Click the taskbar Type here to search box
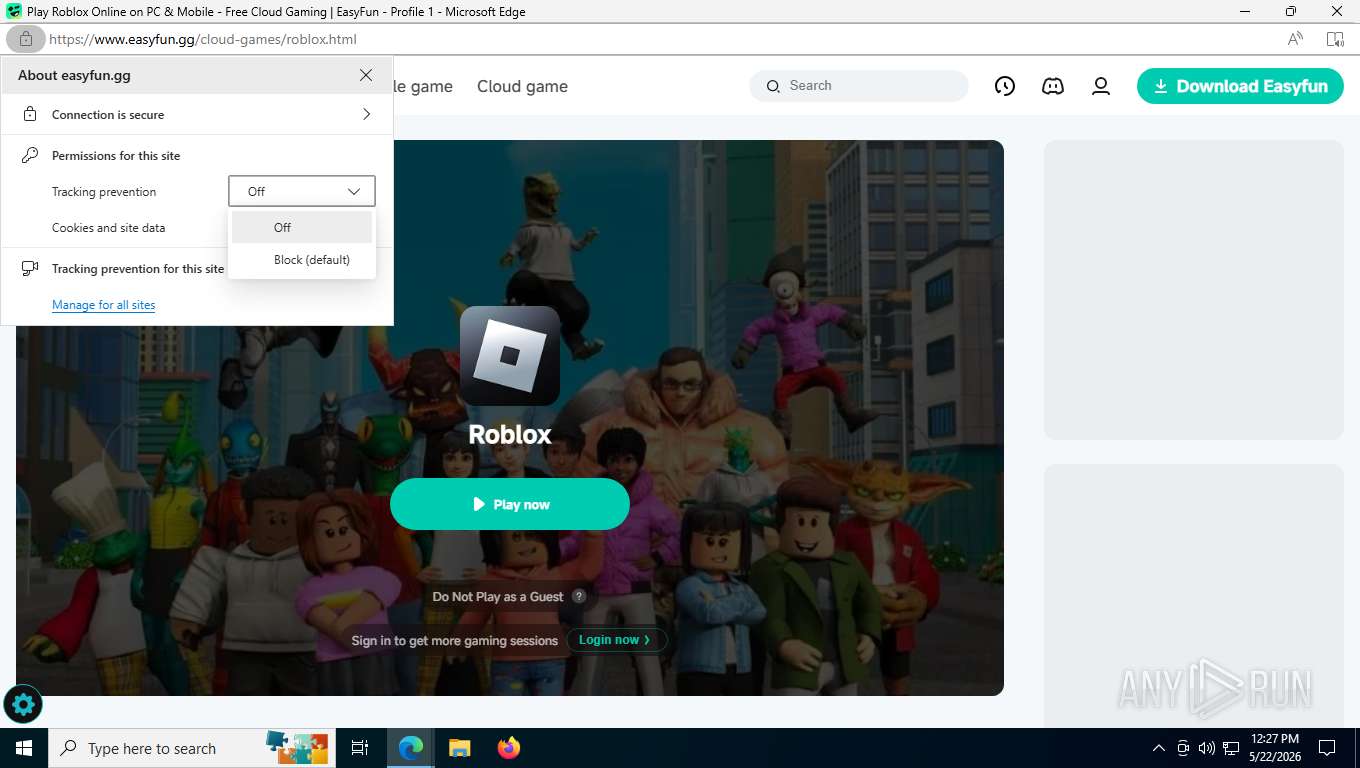Screen dimensions: 1360x768 (x=190, y=748)
